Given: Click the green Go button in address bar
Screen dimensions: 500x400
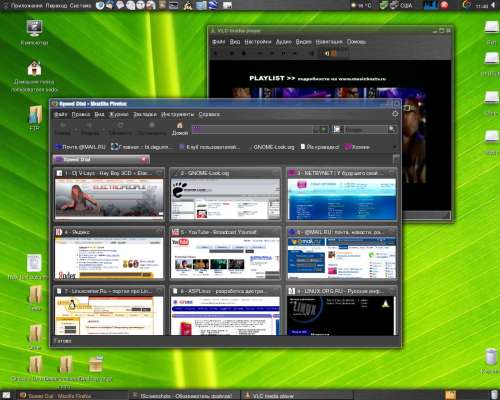Looking at the screenshot, I should 324,129.
